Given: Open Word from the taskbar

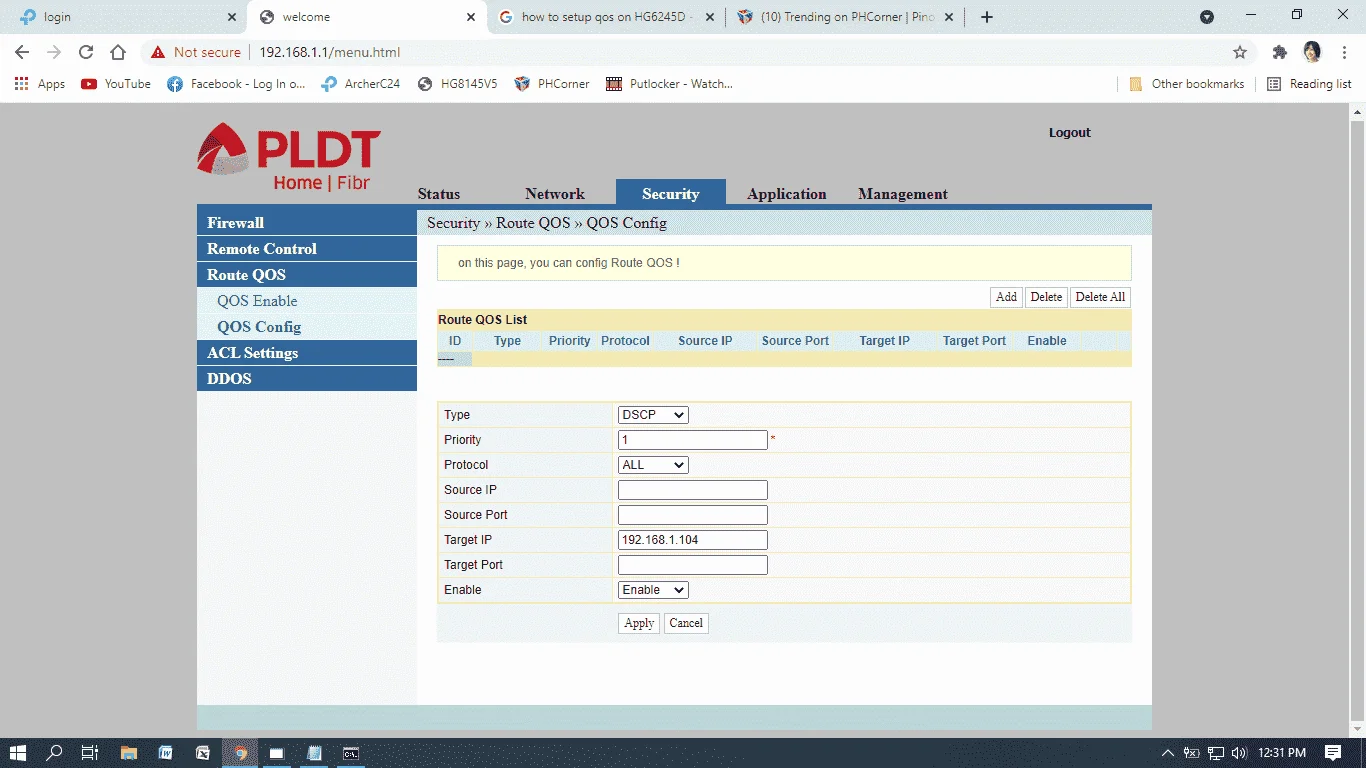Looking at the screenshot, I should pyautogui.click(x=165, y=753).
